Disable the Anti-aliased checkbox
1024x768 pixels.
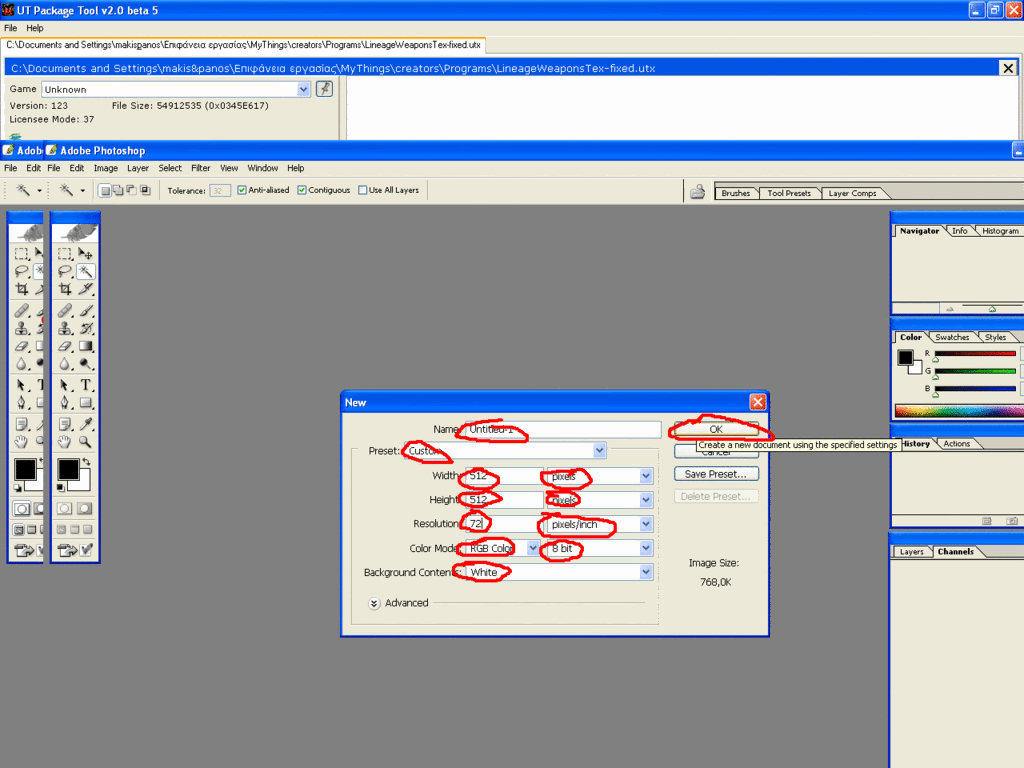(x=242, y=190)
